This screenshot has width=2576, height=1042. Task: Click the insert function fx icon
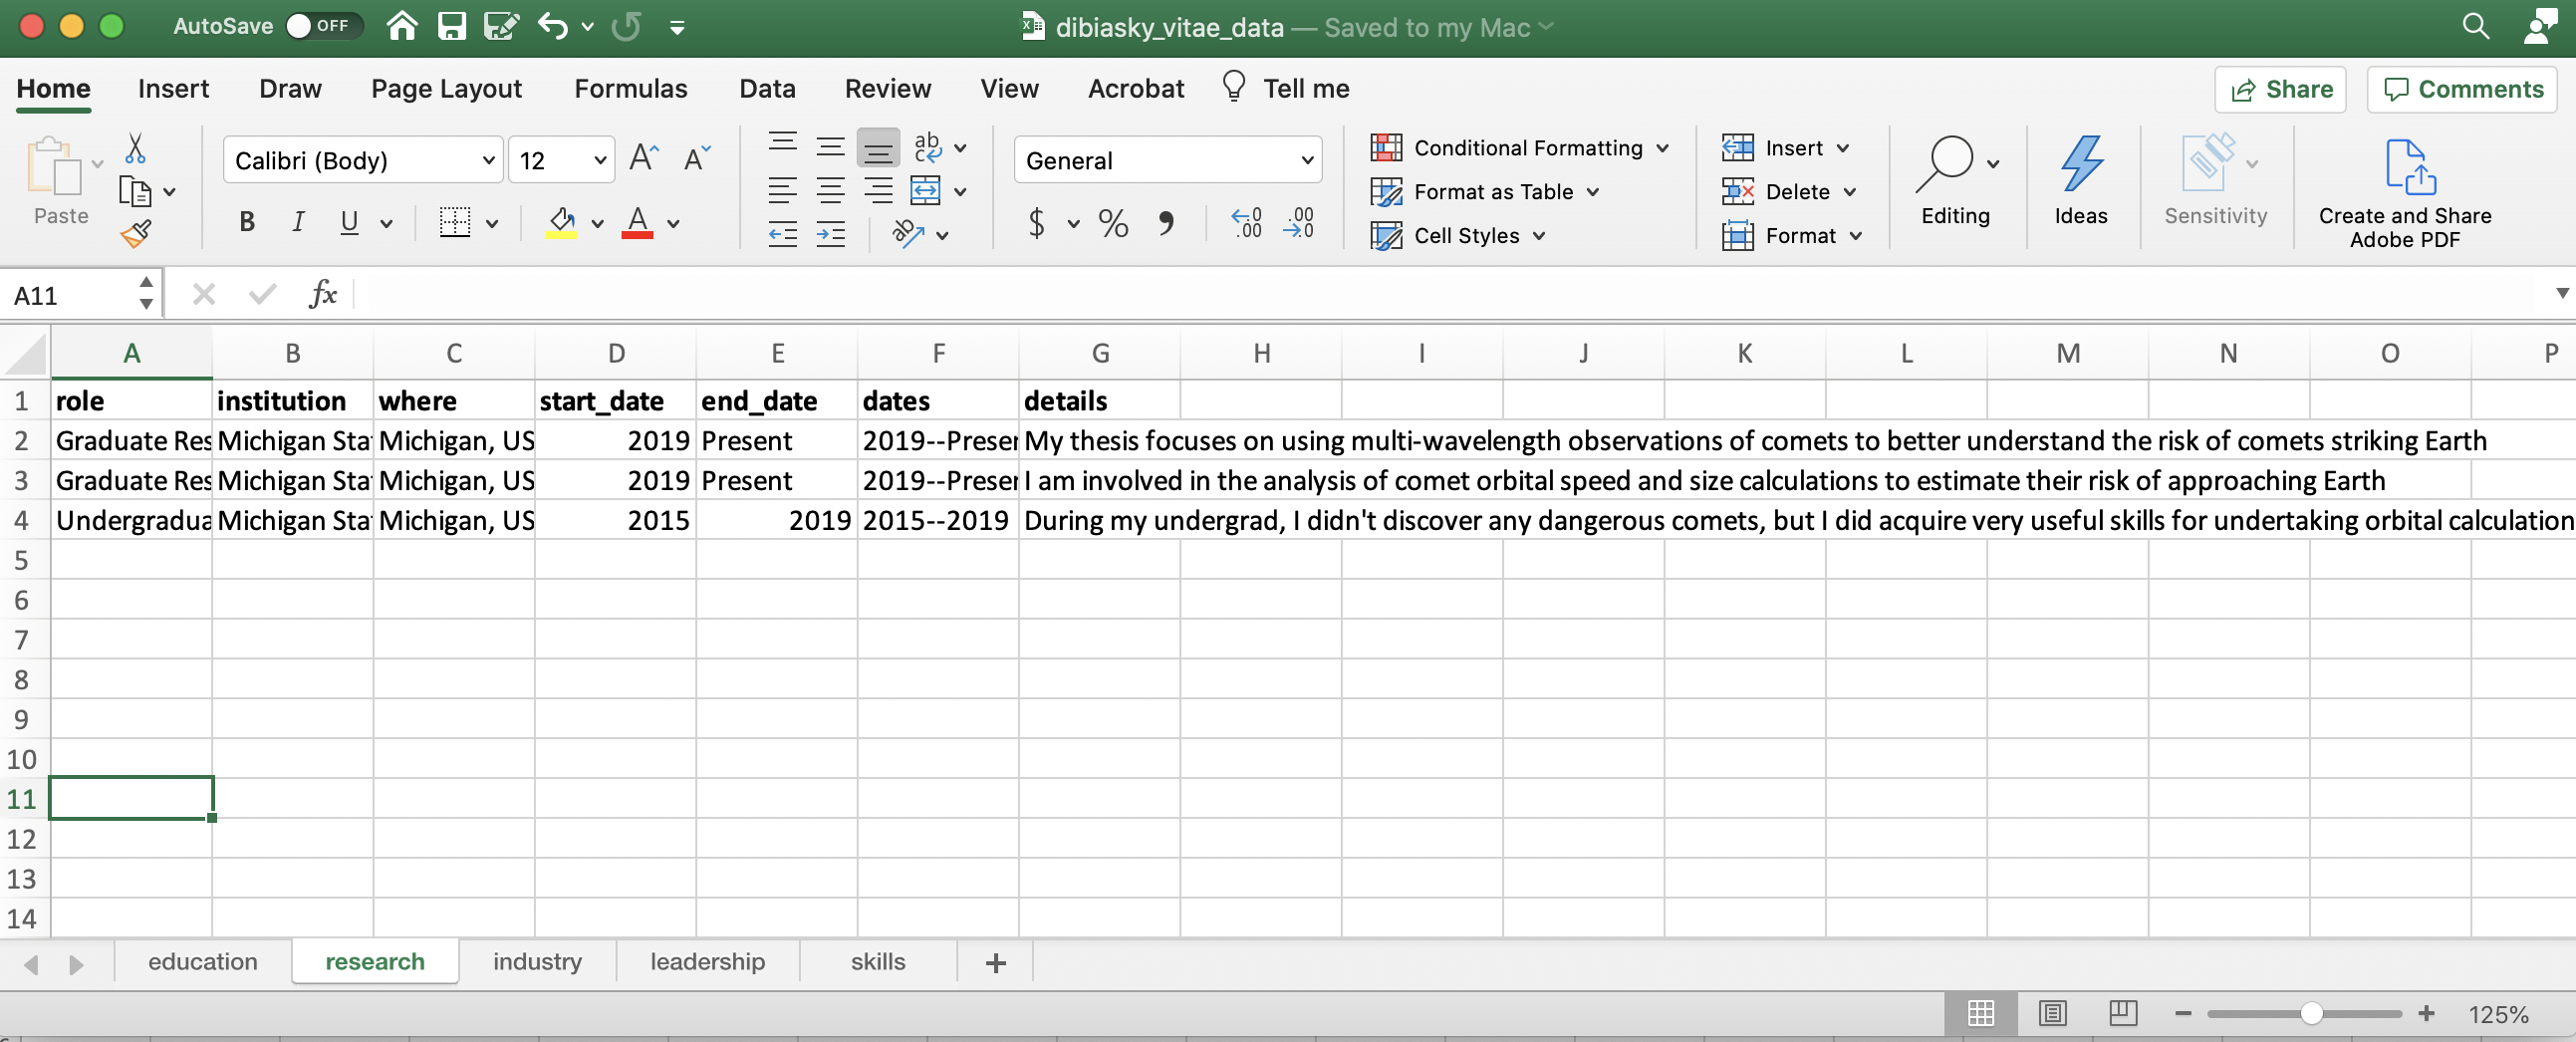(x=322, y=295)
